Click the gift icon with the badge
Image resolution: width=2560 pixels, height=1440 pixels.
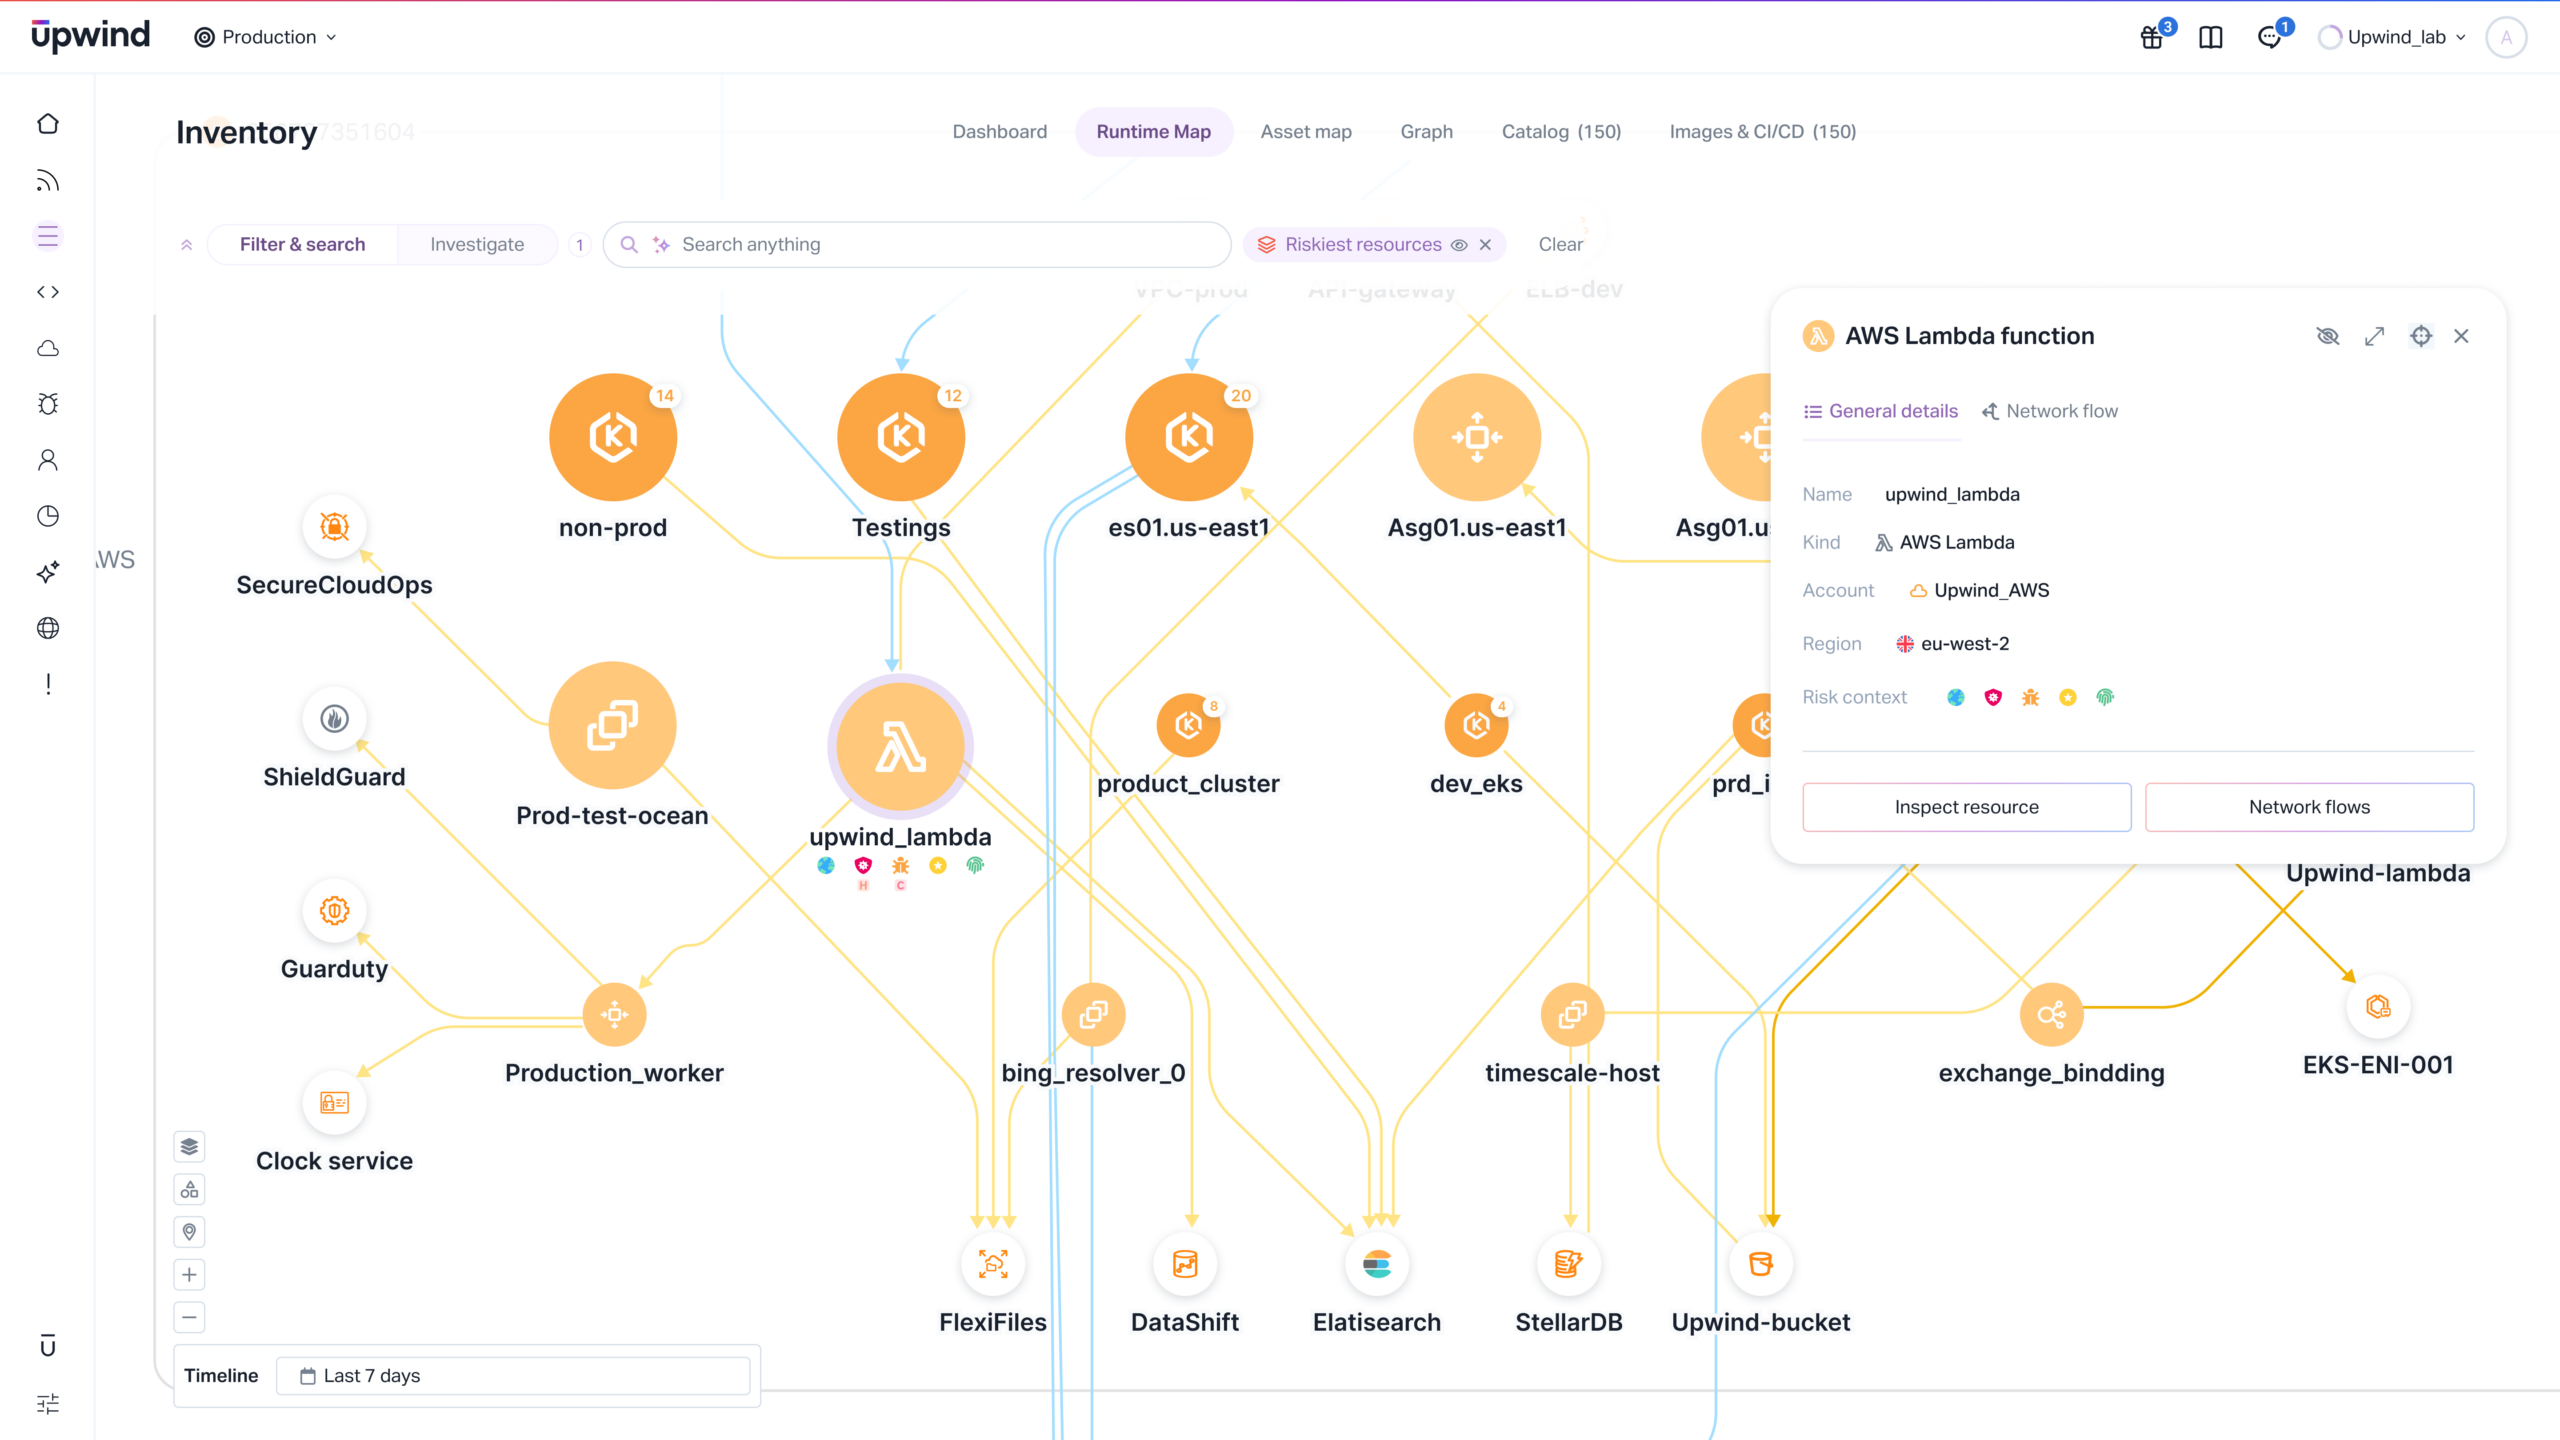pos(2152,38)
